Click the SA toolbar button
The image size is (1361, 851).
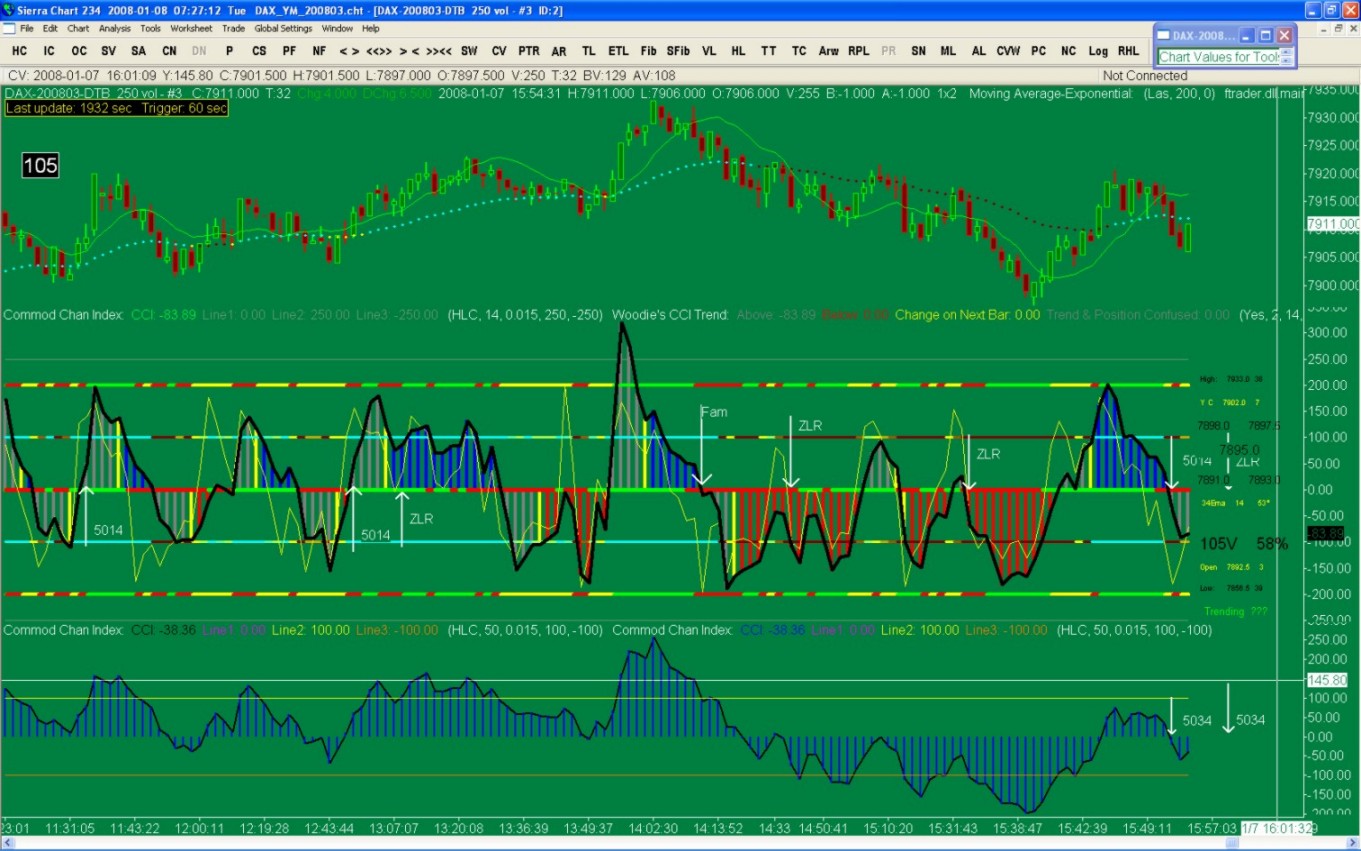coord(139,51)
